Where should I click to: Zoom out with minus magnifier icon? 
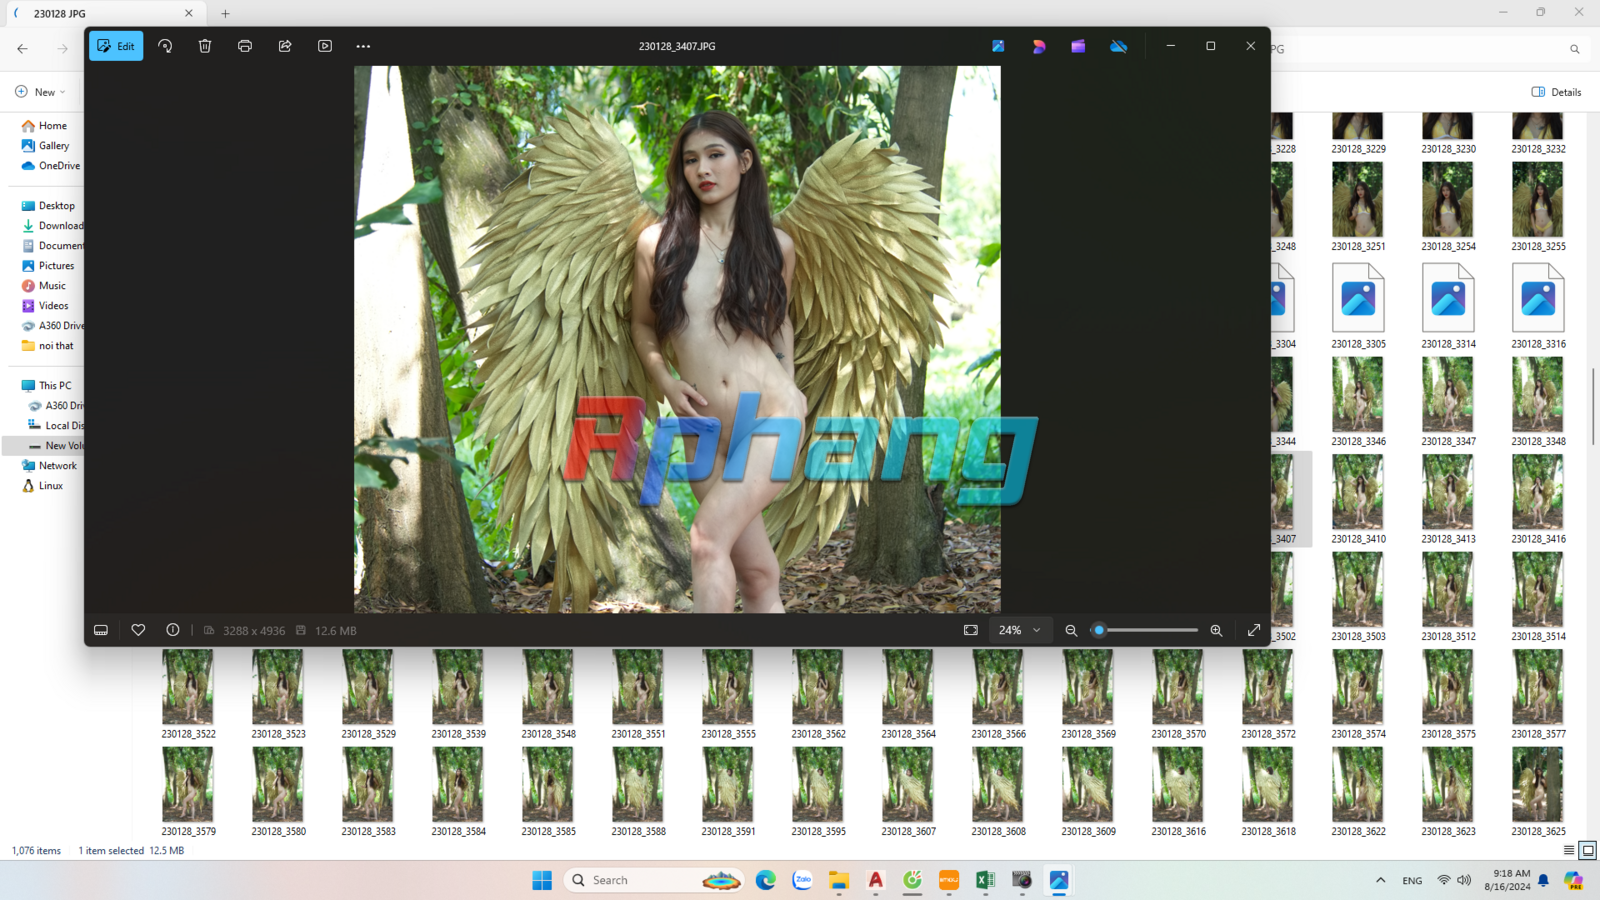pyautogui.click(x=1071, y=630)
